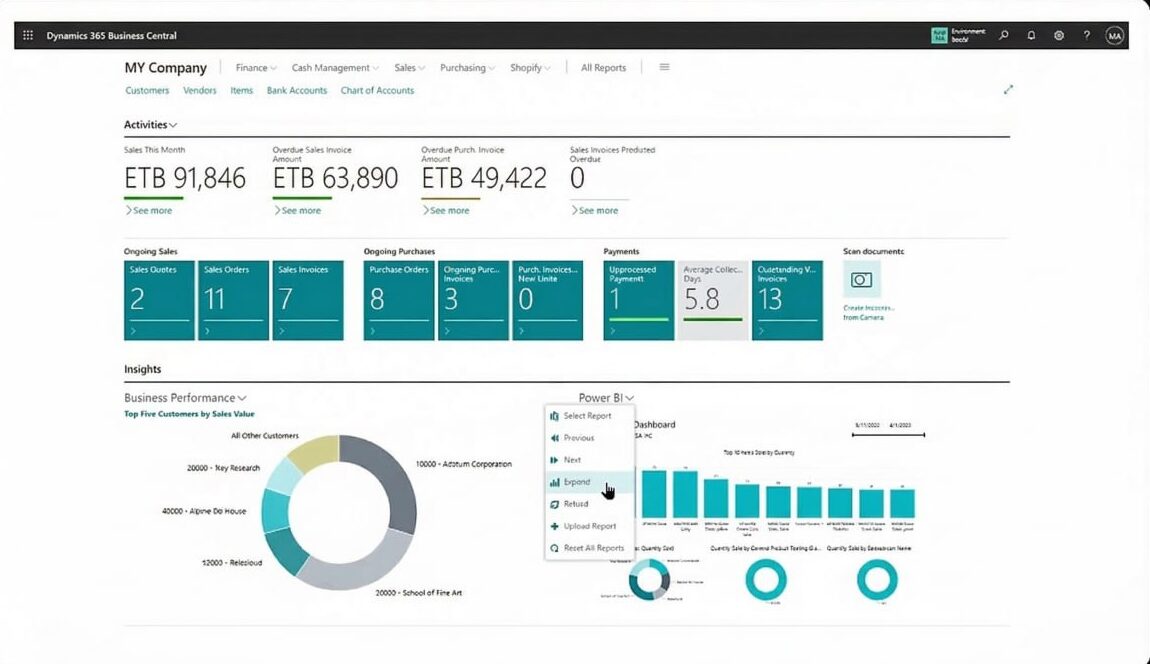Open the hamburger more-menu icon
1150x664 pixels.
(x=664, y=67)
